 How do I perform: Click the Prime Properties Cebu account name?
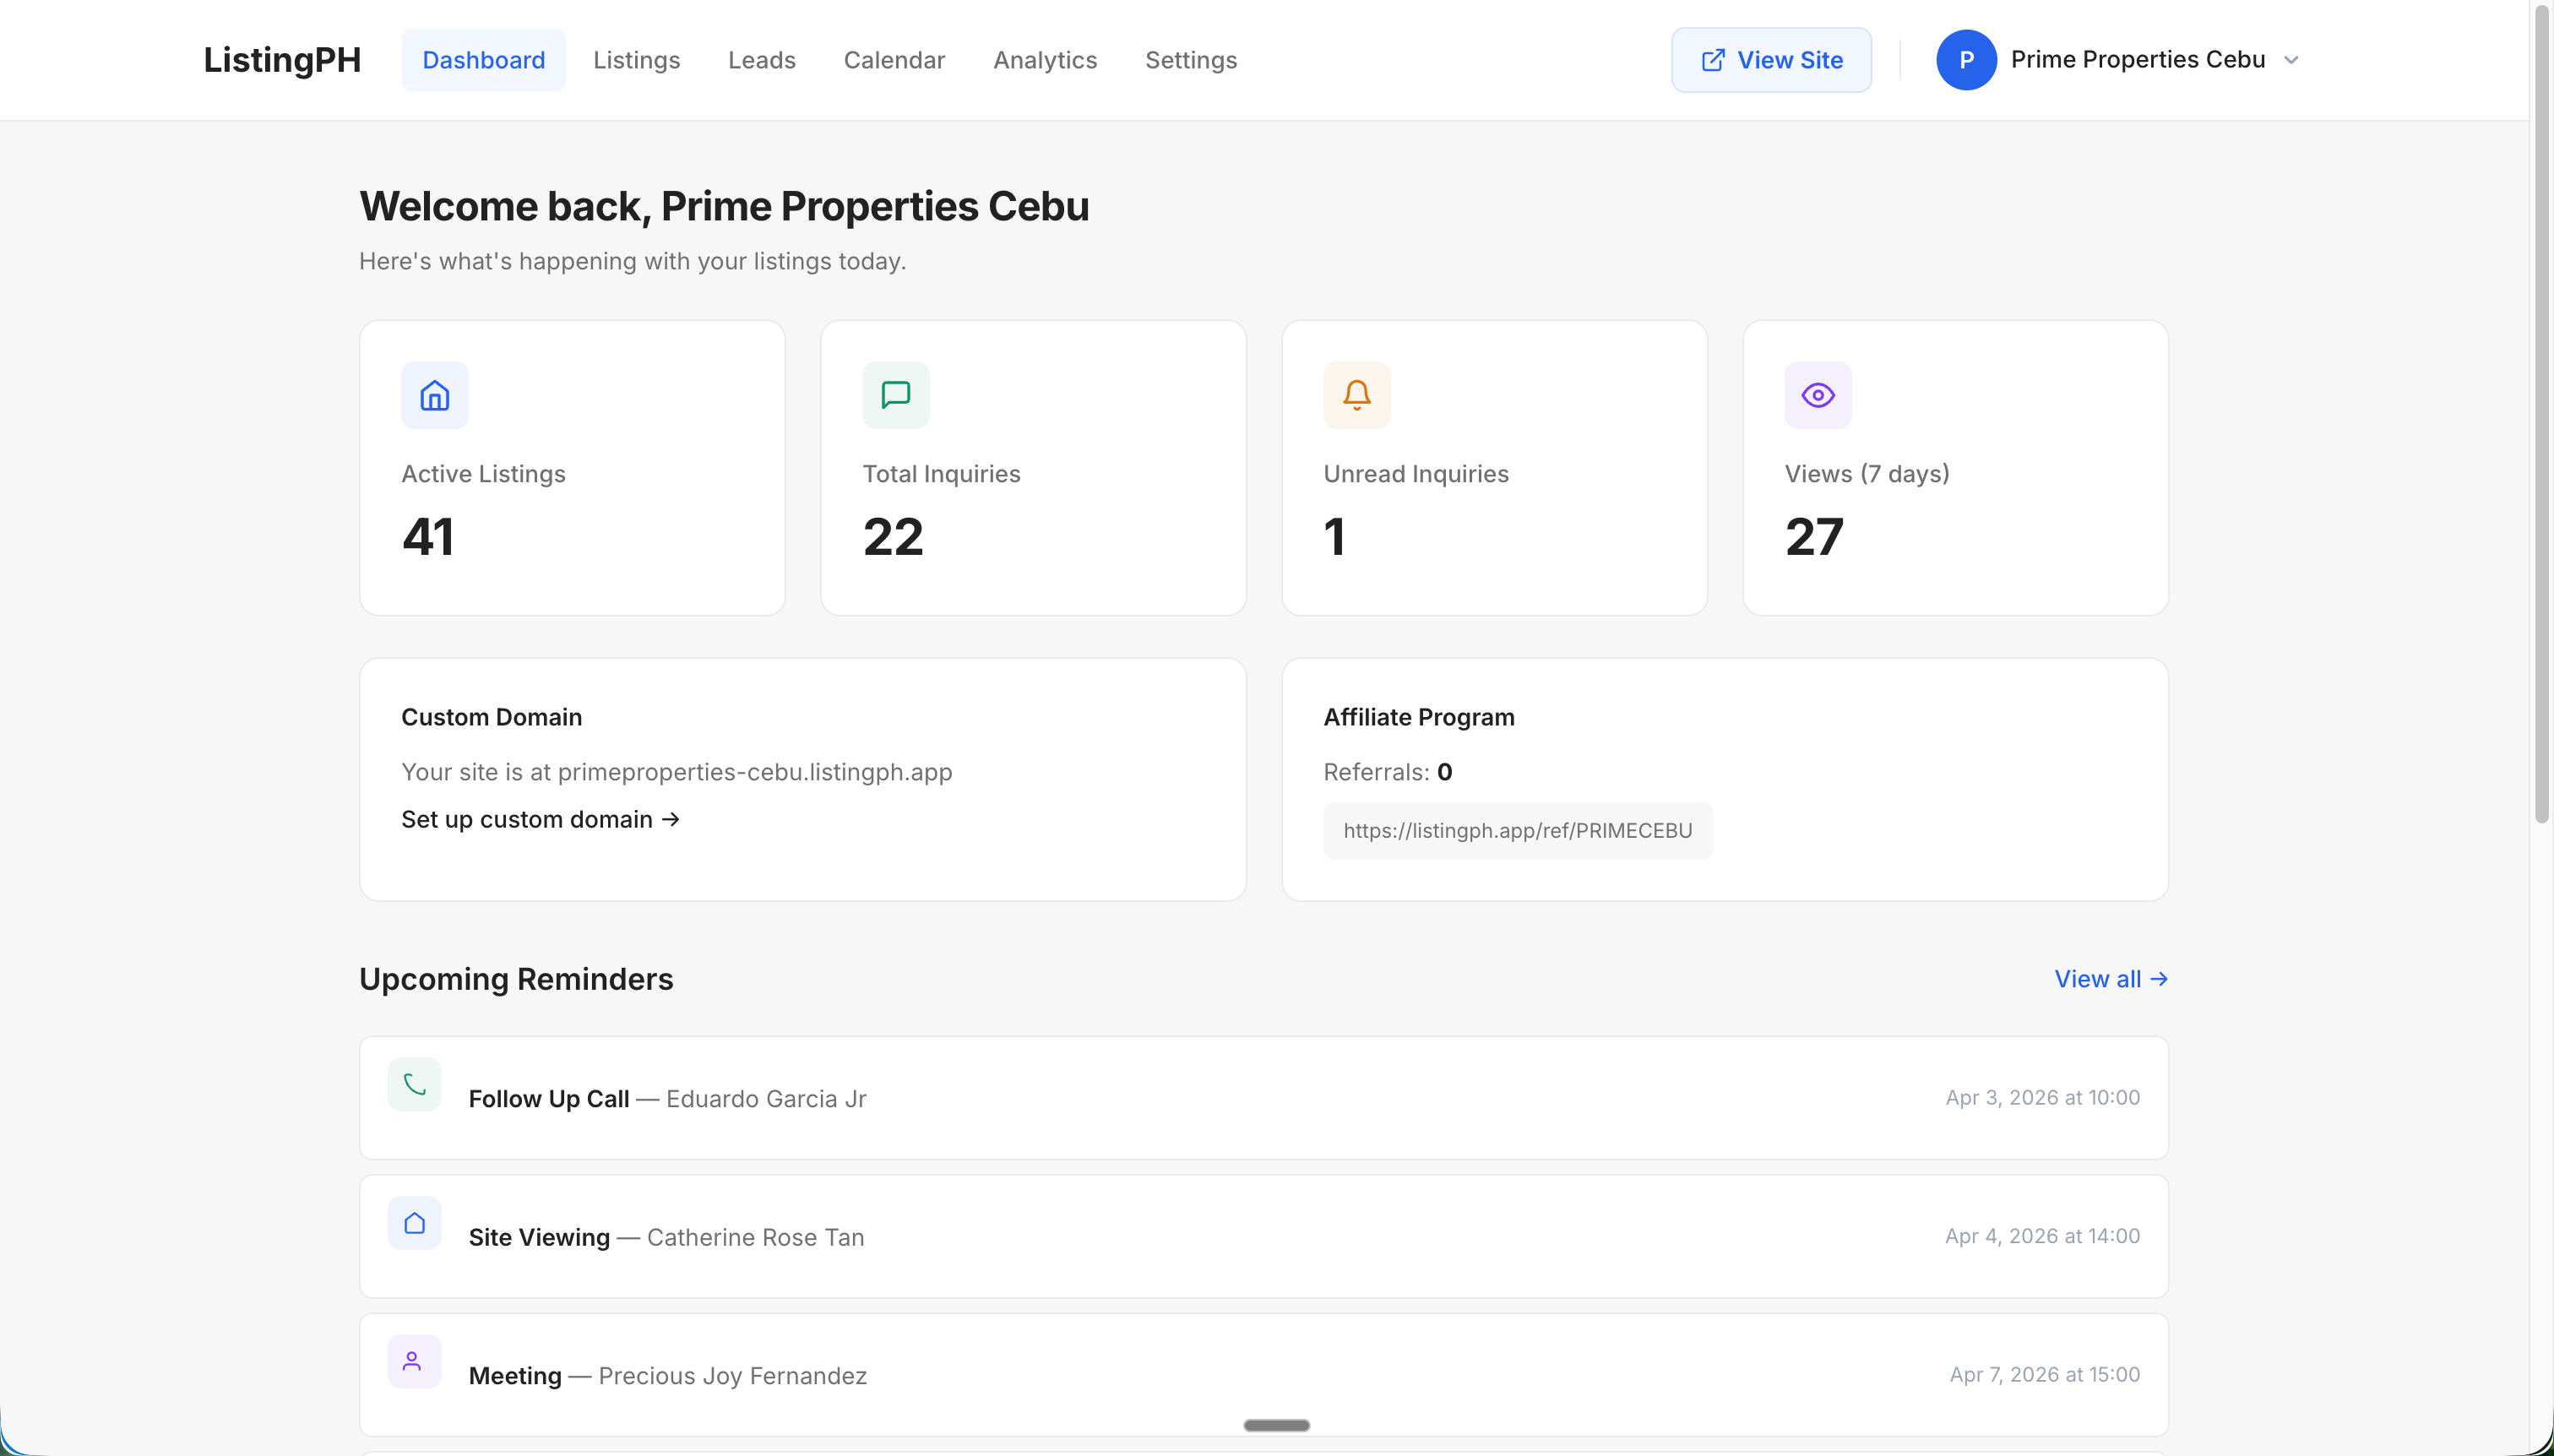[2137, 60]
